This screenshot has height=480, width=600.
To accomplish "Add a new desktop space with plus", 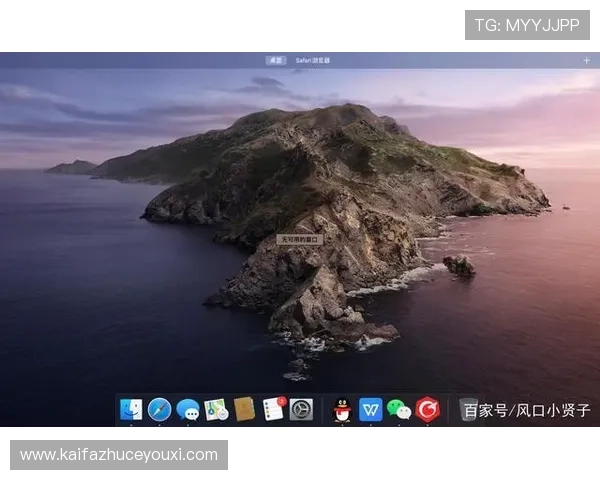I will (x=586, y=60).
